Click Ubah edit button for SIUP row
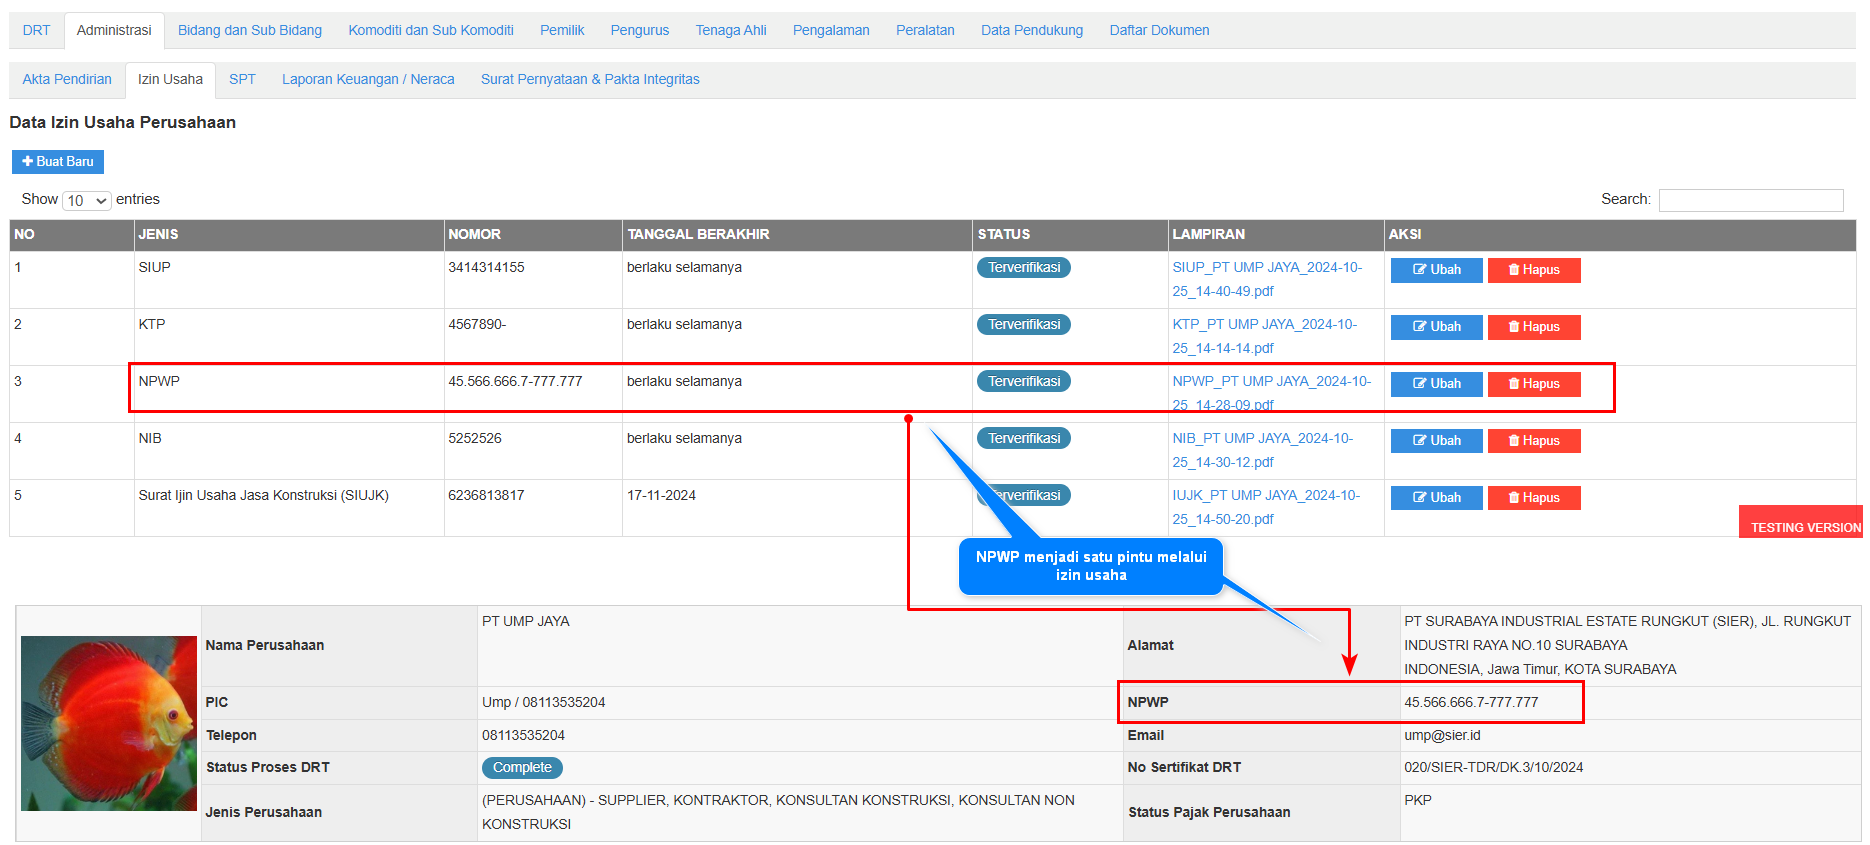 1436,270
